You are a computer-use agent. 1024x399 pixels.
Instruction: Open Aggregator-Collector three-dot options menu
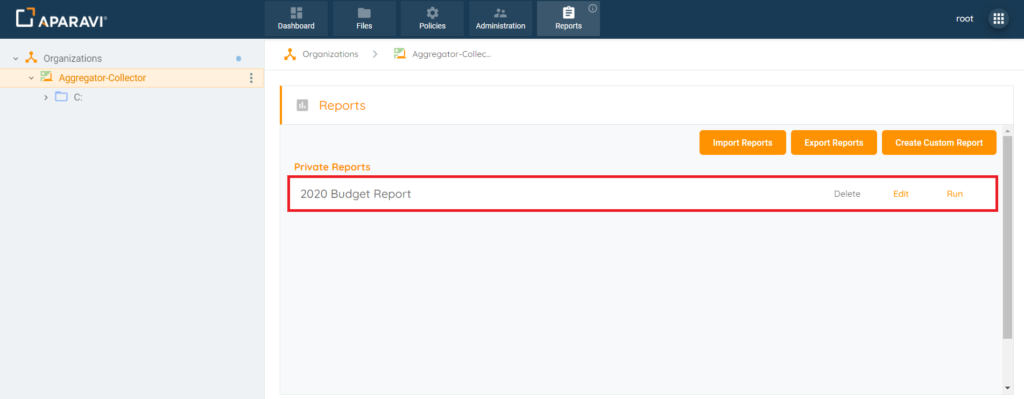click(x=251, y=78)
